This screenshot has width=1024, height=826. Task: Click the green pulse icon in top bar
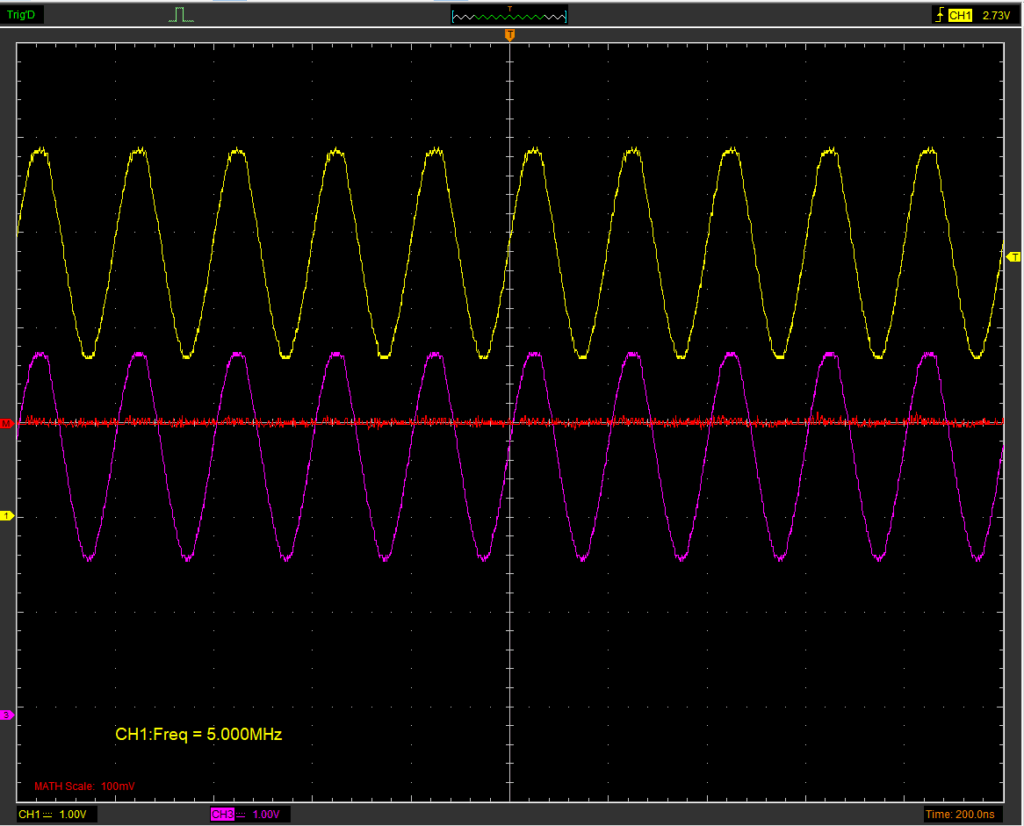180,15
